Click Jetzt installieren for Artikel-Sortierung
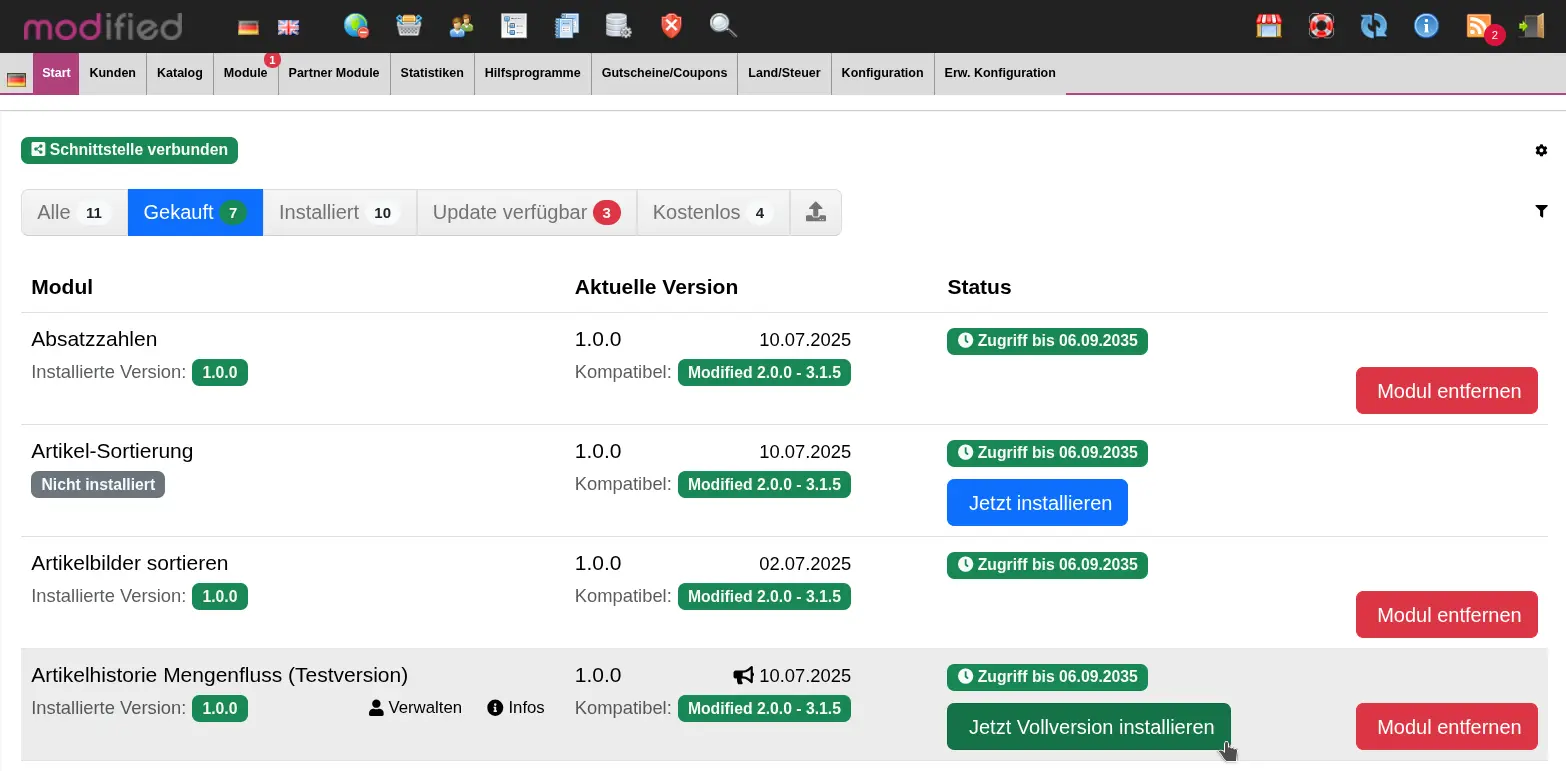This screenshot has width=1566, height=771. click(x=1037, y=503)
